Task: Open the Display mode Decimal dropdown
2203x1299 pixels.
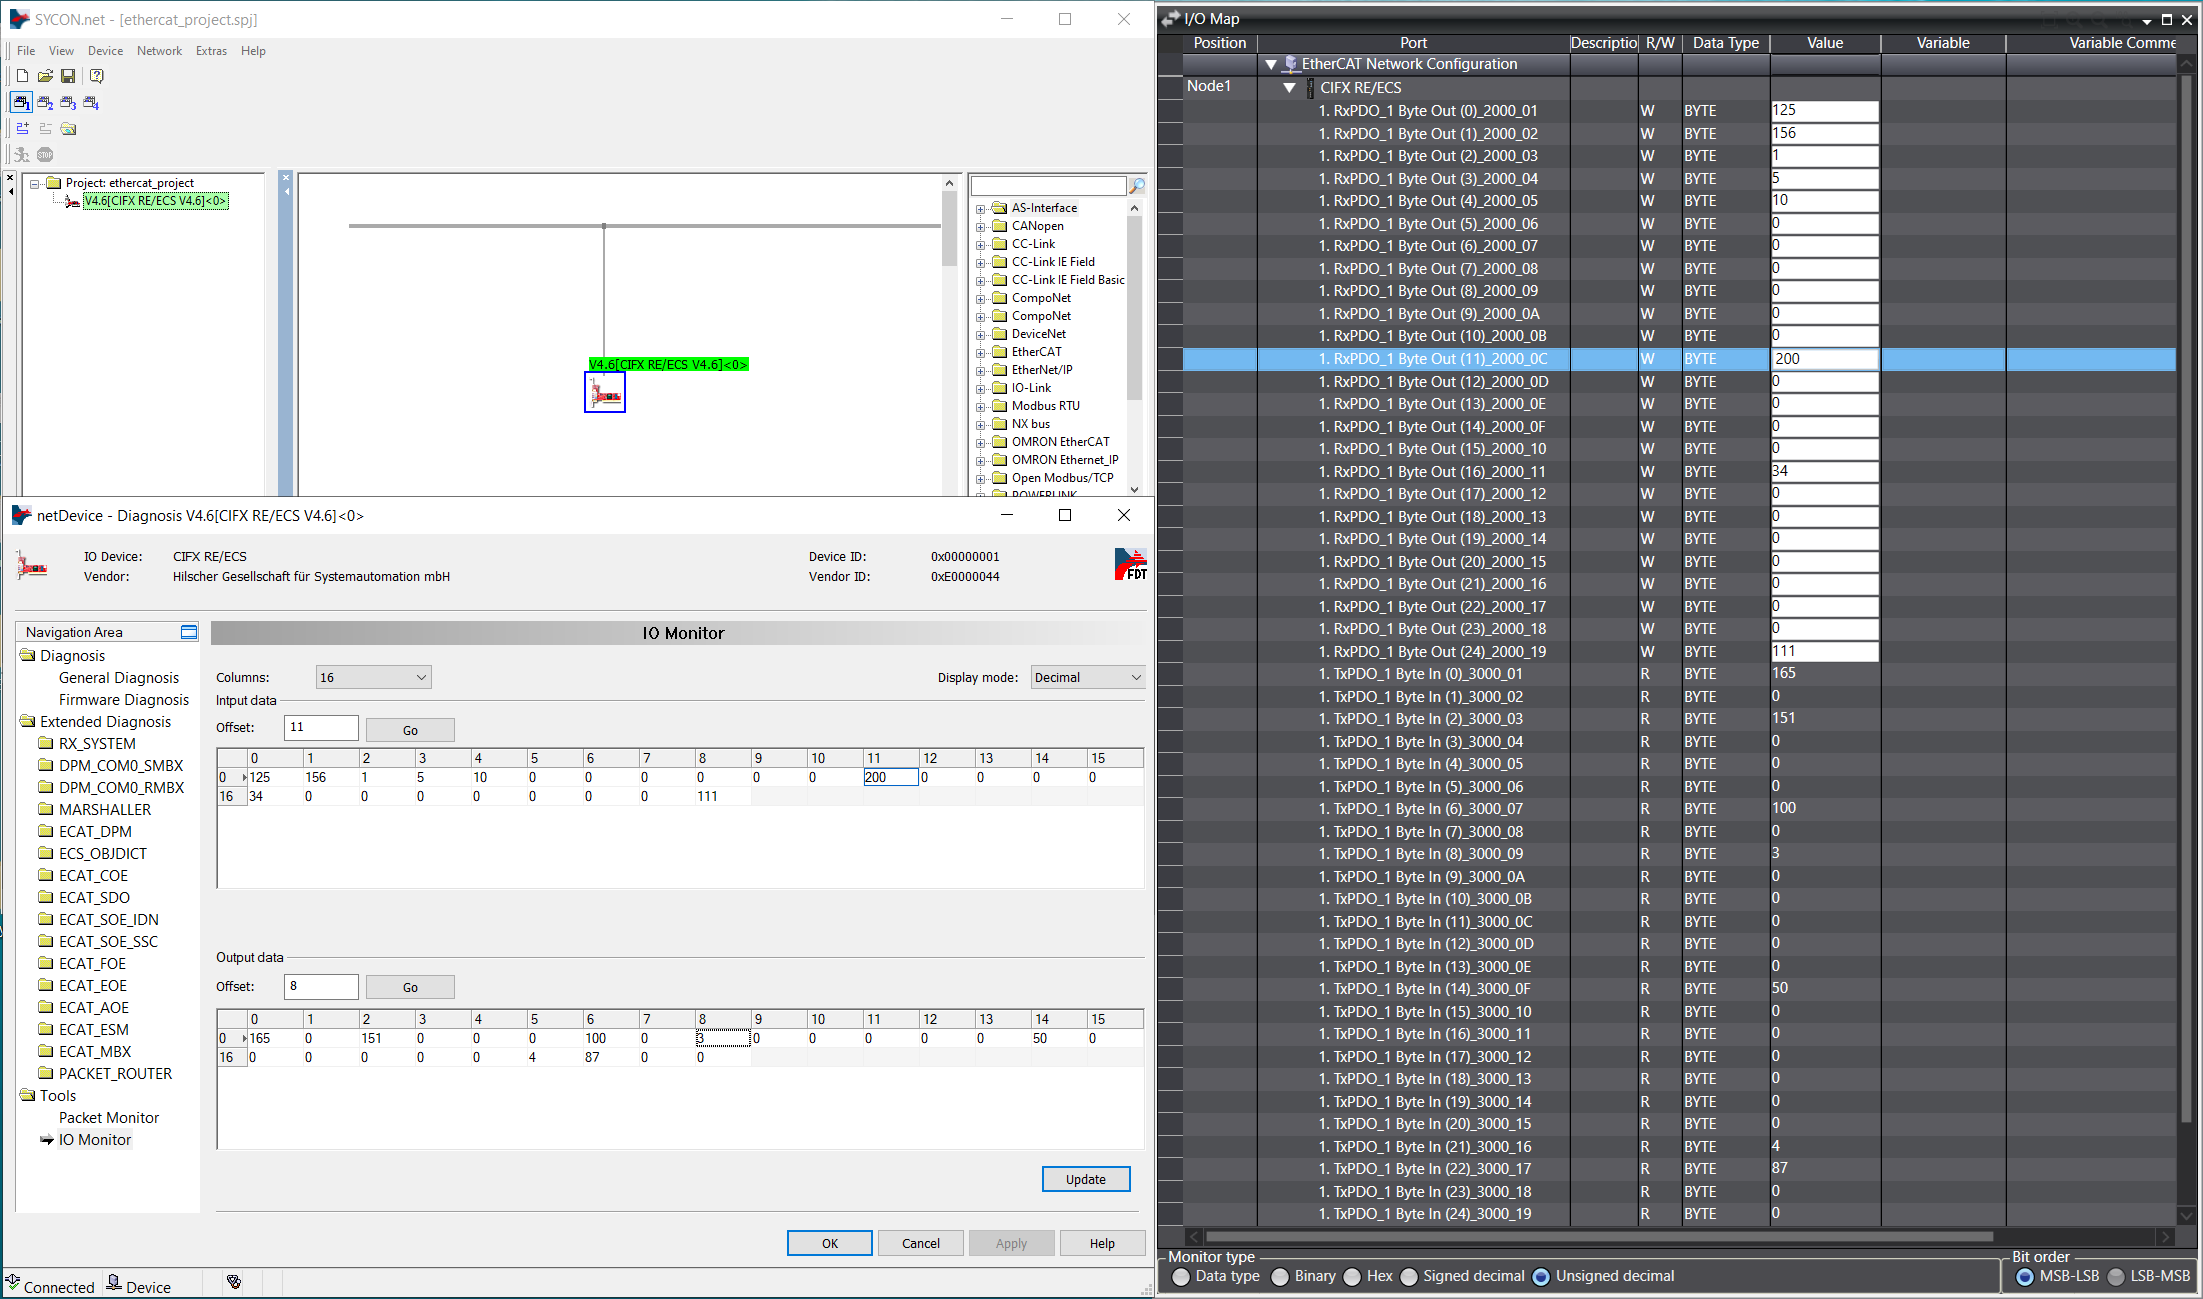Action: 1087,677
